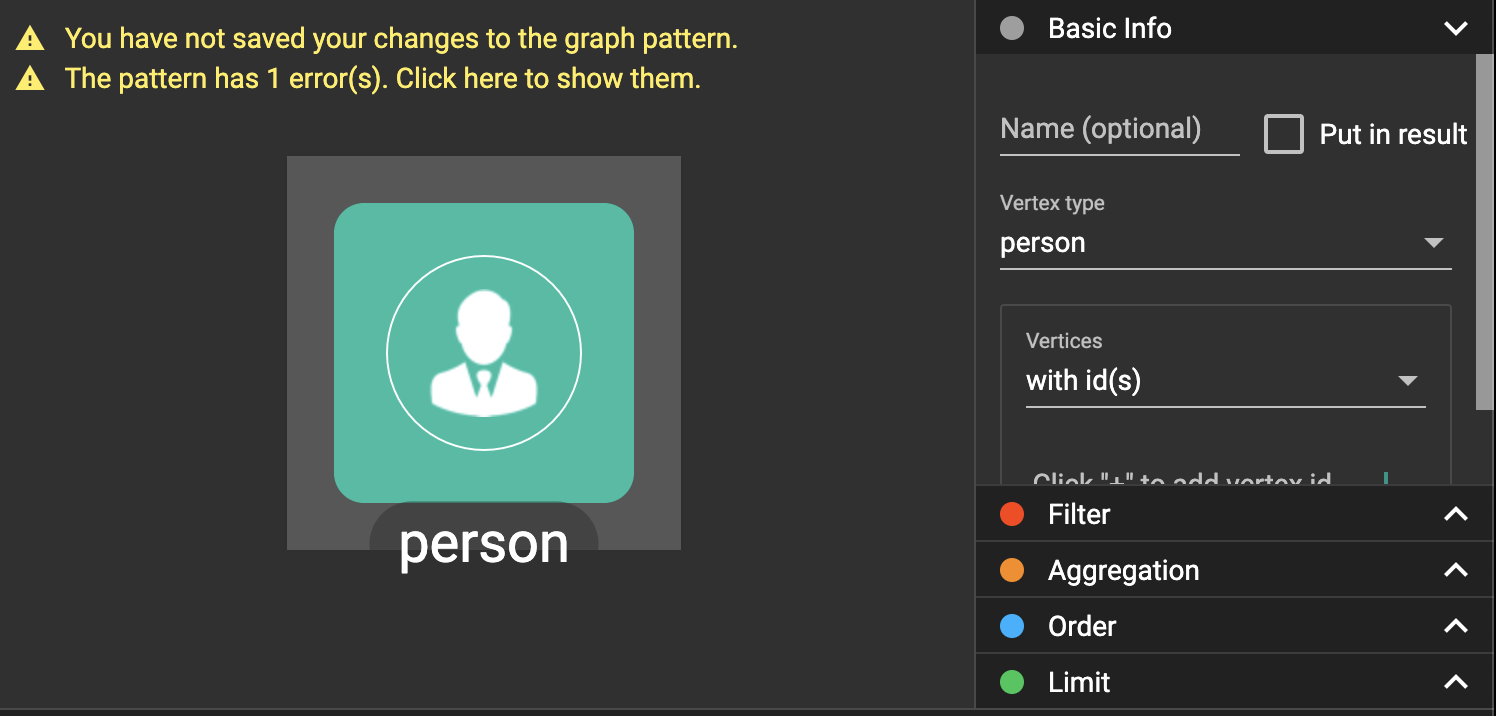This screenshot has width=1496, height=716.
Task: Collapse the Basic Info section chevron
Action: (1456, 28)
